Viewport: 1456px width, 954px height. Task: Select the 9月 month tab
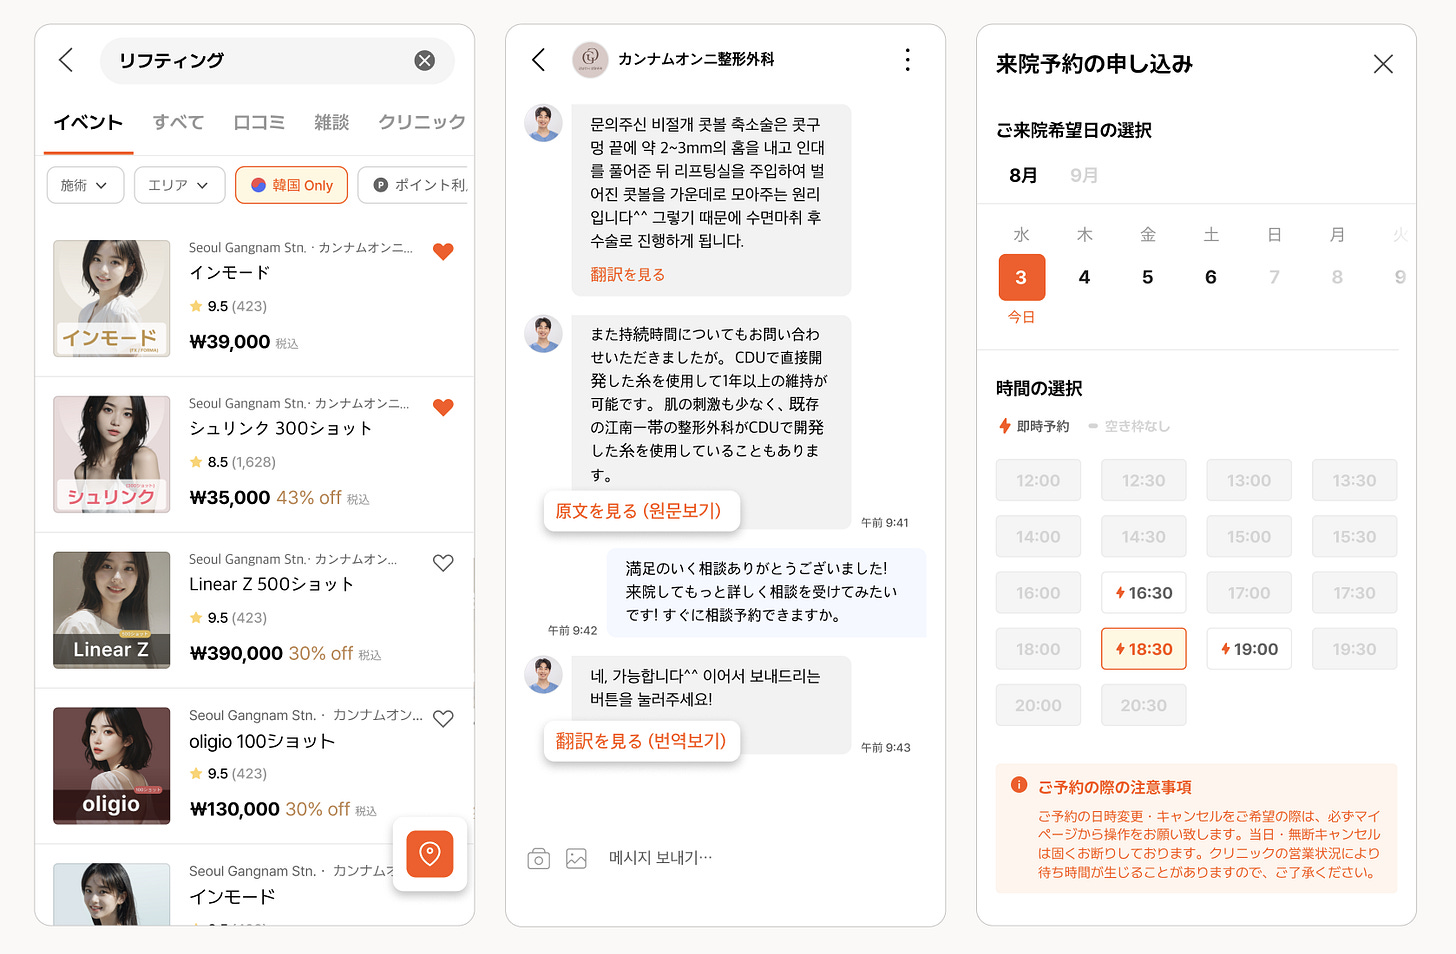click(x=1084, y=175)
